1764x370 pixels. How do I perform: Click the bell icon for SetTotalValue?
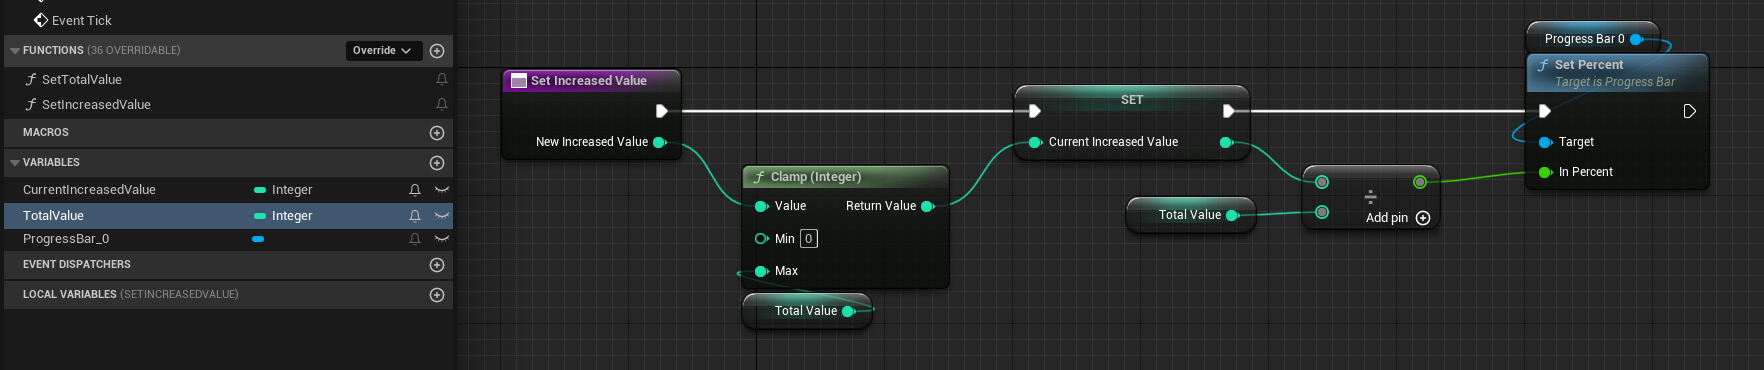coord(442,79)
